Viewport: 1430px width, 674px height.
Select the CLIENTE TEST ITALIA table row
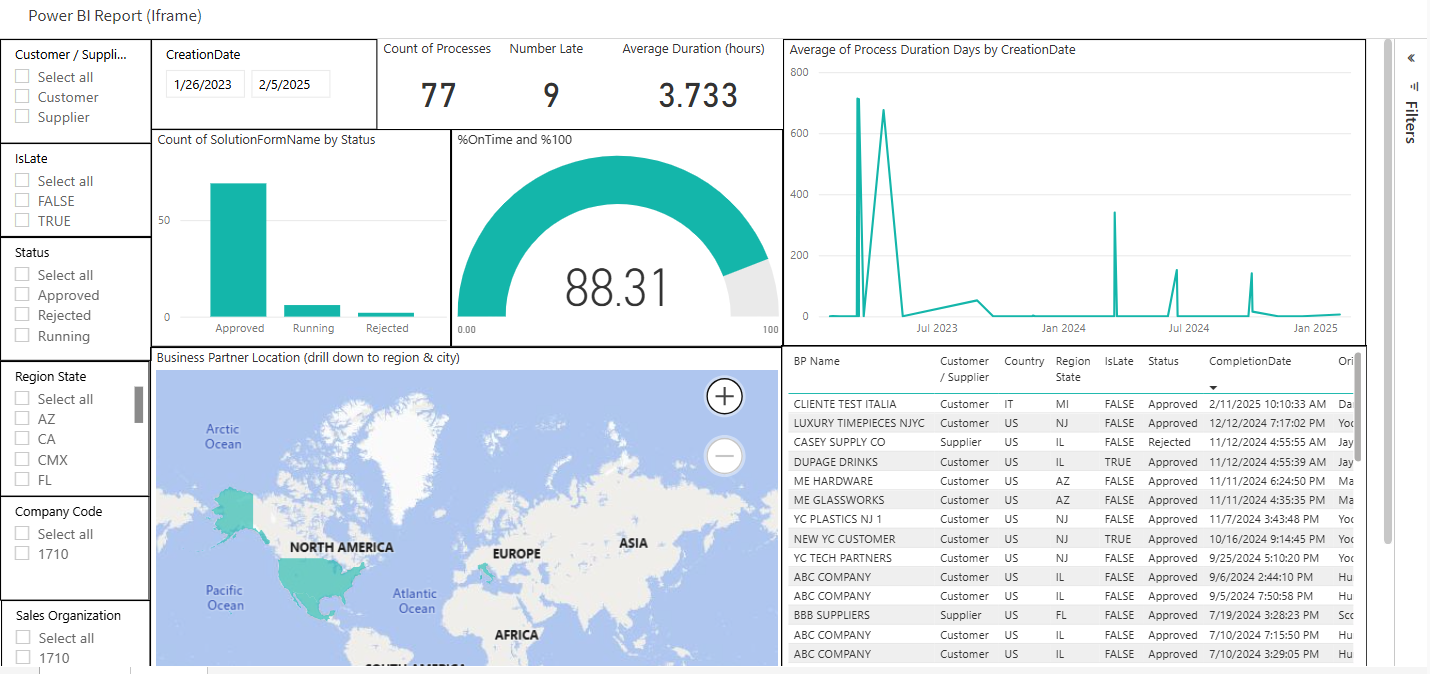[1070, 404]
